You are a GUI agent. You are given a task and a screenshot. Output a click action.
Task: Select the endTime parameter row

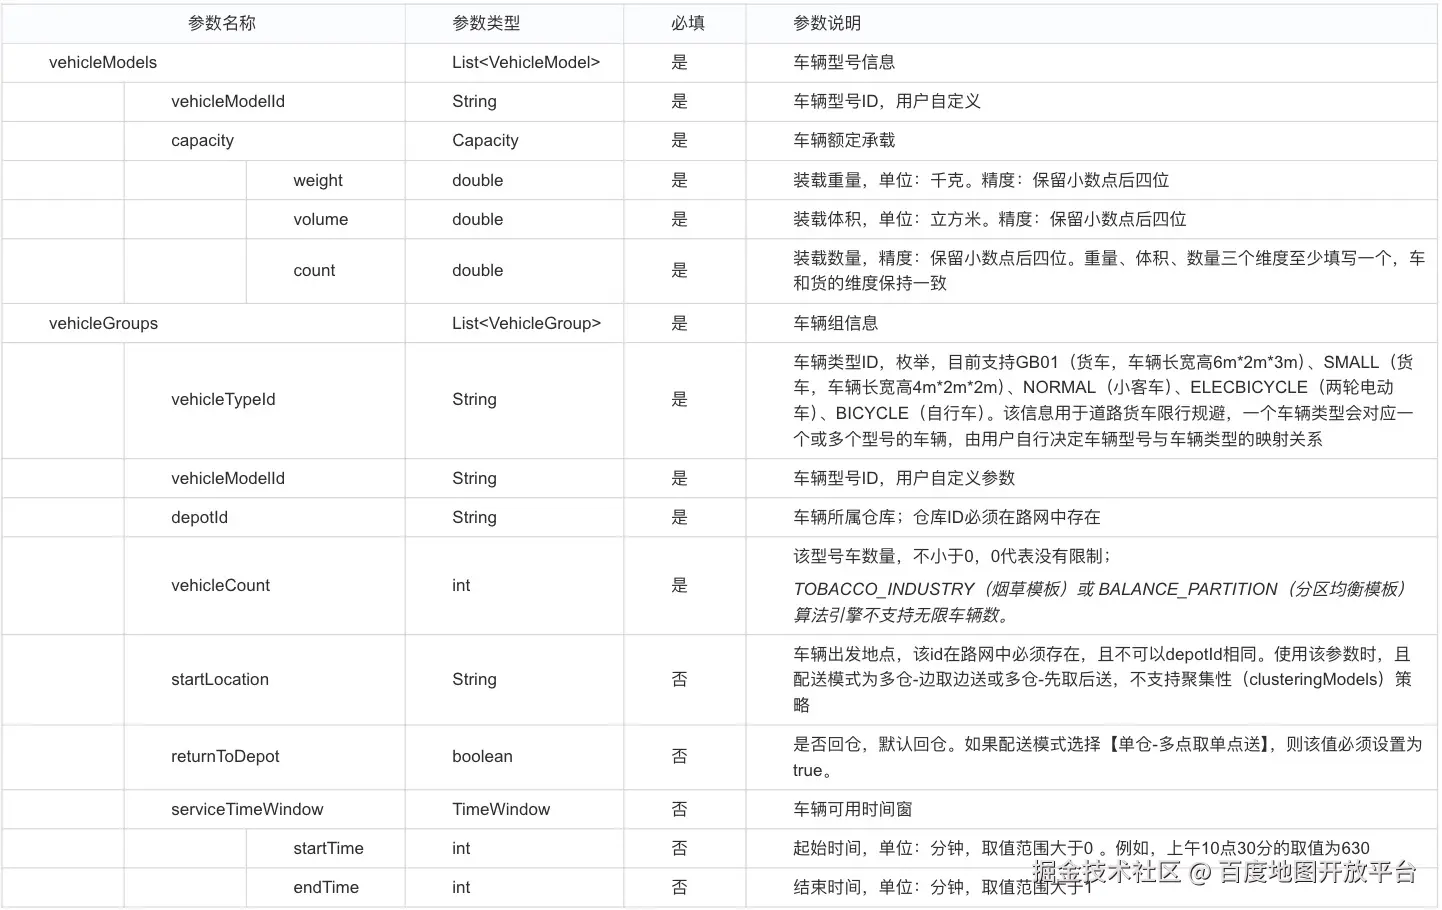click(325, 887)
